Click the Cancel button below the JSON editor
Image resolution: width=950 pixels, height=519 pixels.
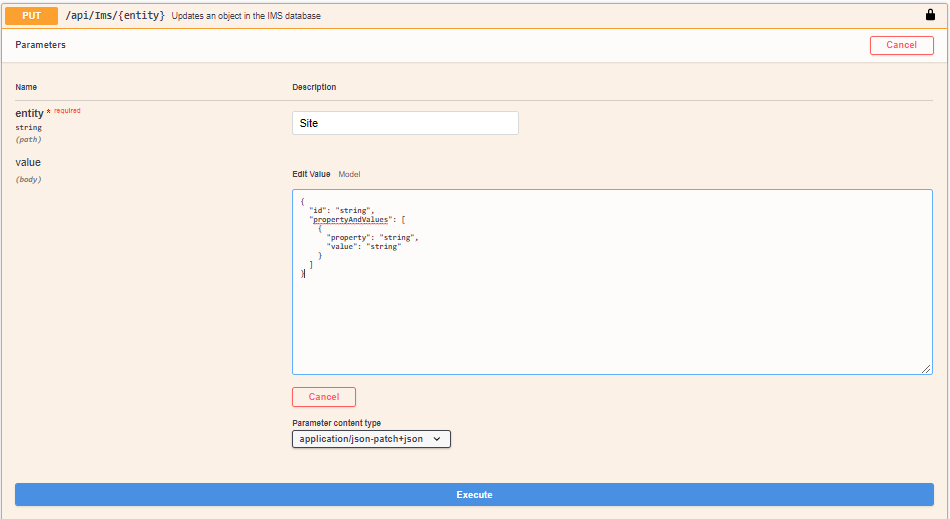323,397
